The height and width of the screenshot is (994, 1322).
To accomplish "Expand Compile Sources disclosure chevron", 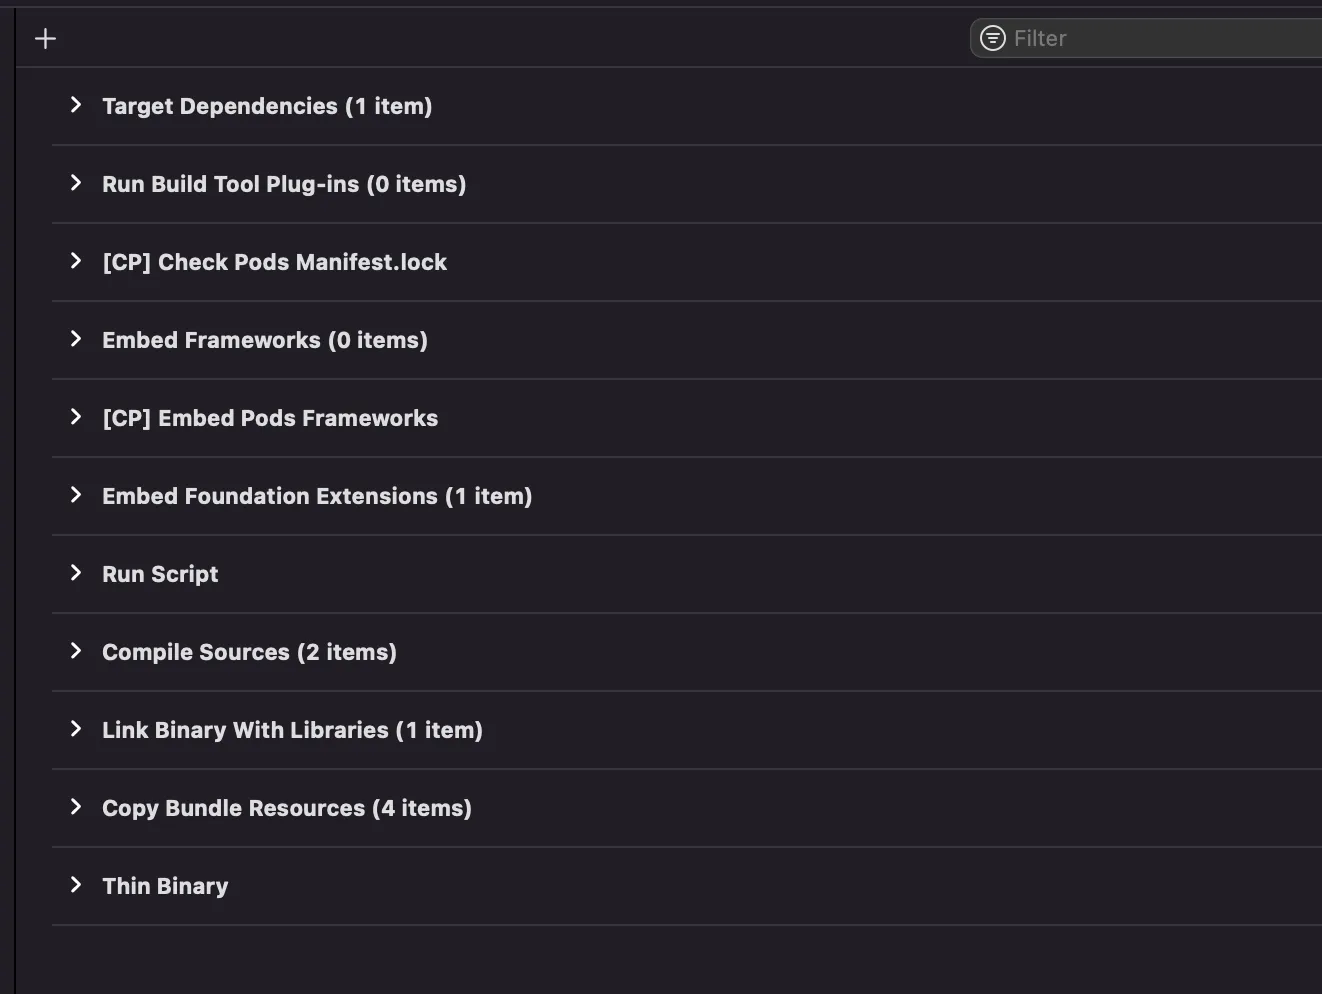I will point(76,651).
